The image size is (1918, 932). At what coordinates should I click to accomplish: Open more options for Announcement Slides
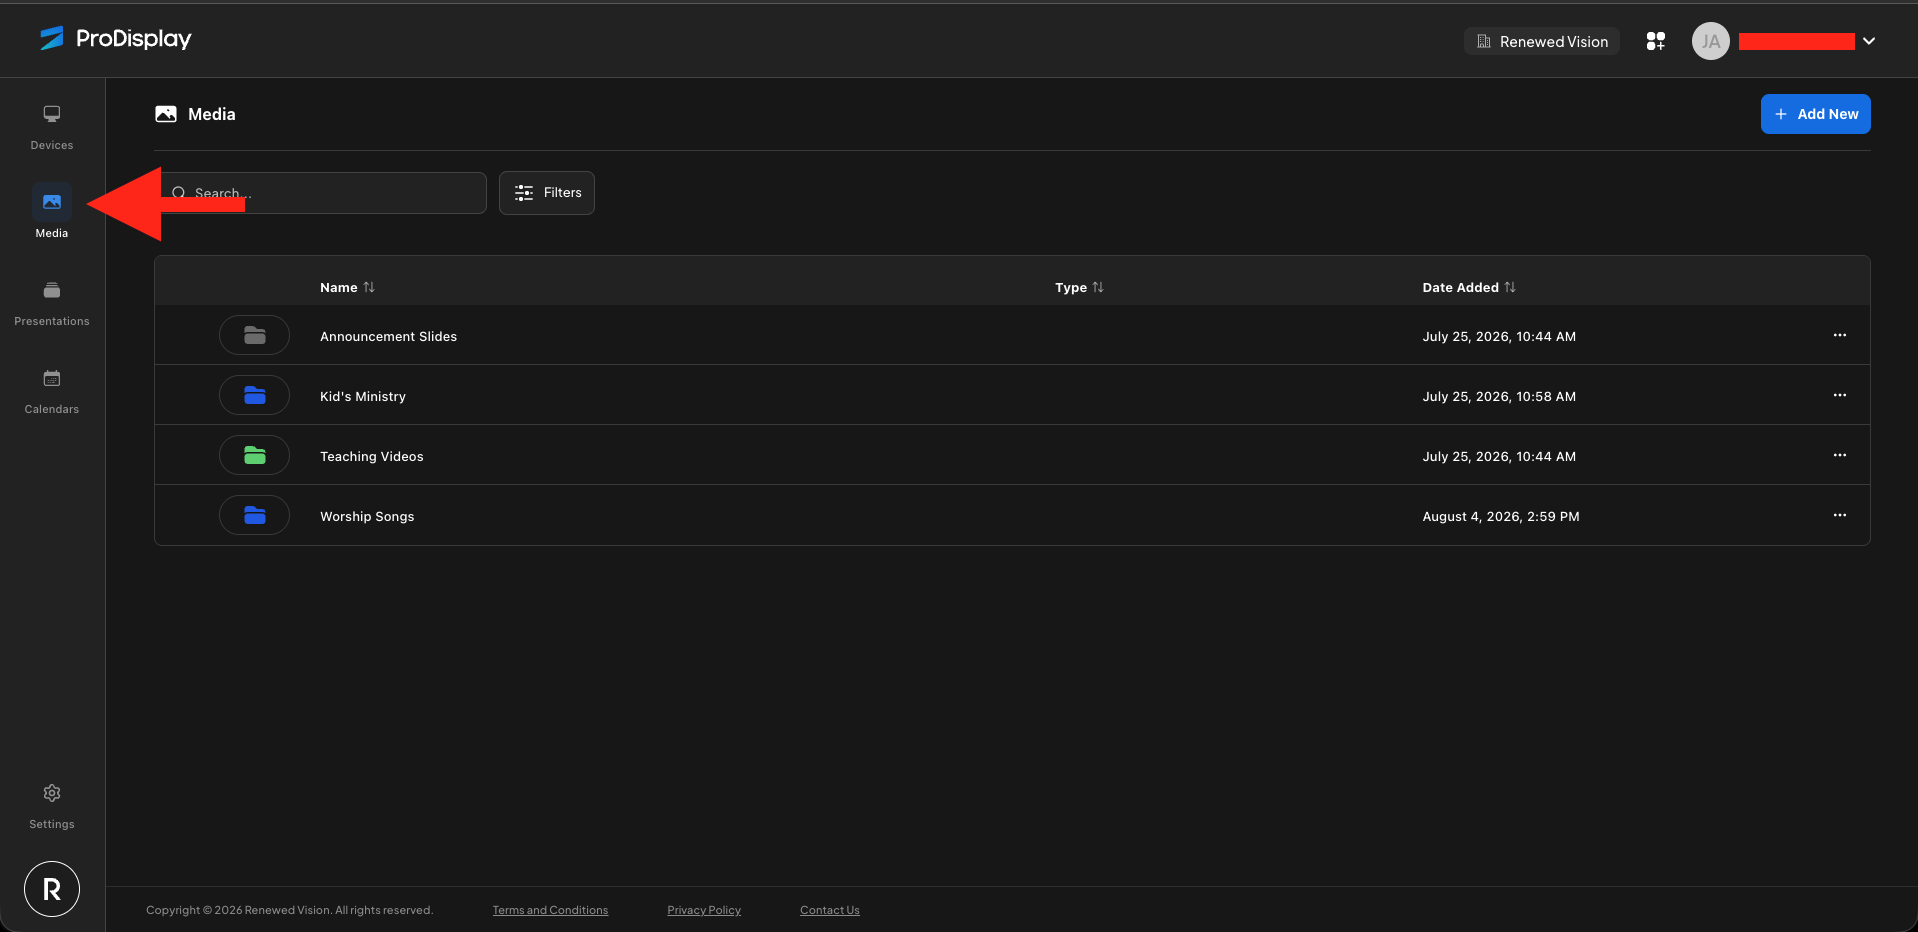pyautogui.click(x=1840, y=335)
